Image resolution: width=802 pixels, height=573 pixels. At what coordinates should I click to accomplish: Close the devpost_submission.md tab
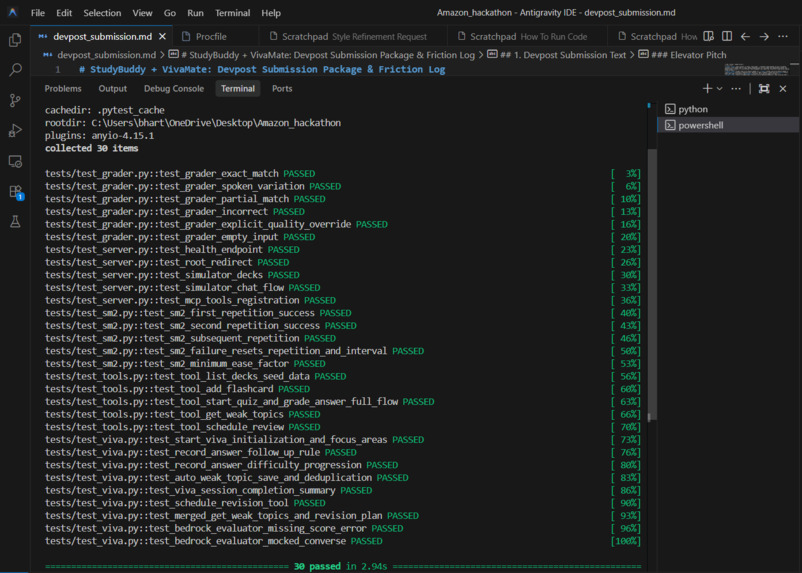(x=162, y=36)
